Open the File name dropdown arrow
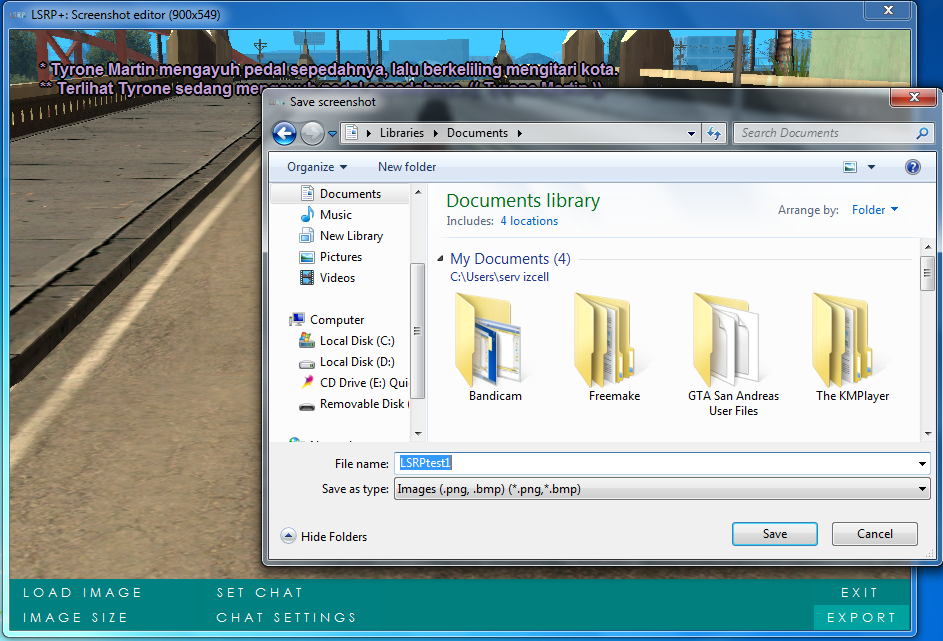 [922, 464]
